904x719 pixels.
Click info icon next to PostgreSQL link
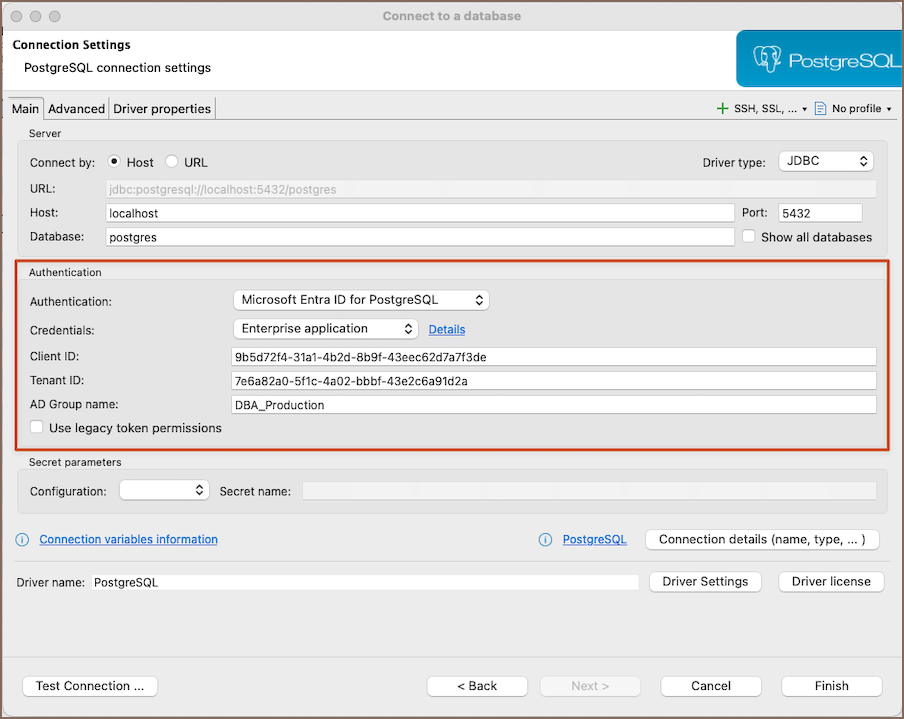[545, 540]
